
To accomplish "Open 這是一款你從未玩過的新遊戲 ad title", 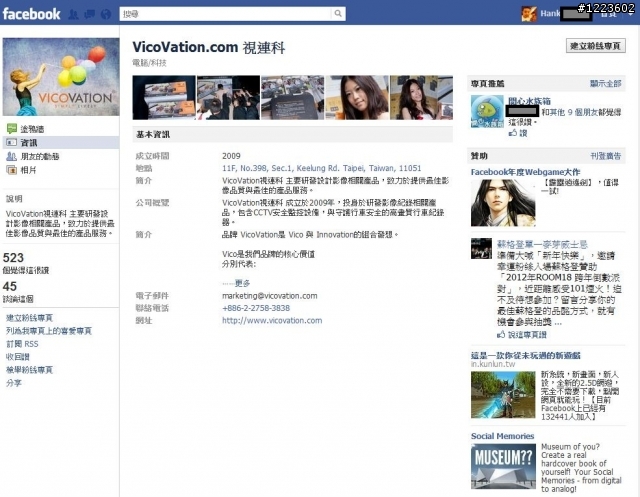I will point(525,355).
